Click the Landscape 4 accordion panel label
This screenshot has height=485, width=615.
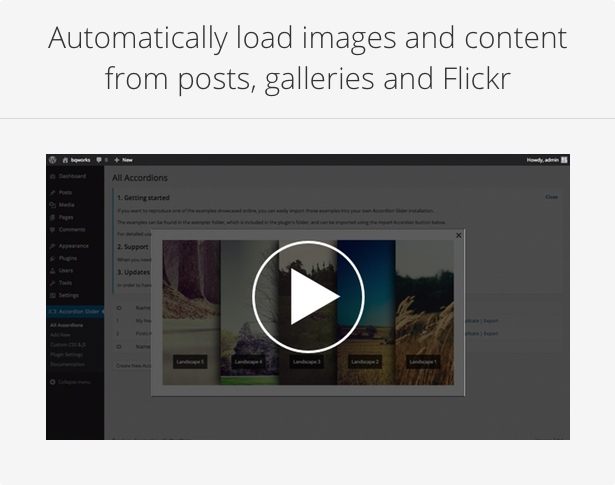(248, 361)
